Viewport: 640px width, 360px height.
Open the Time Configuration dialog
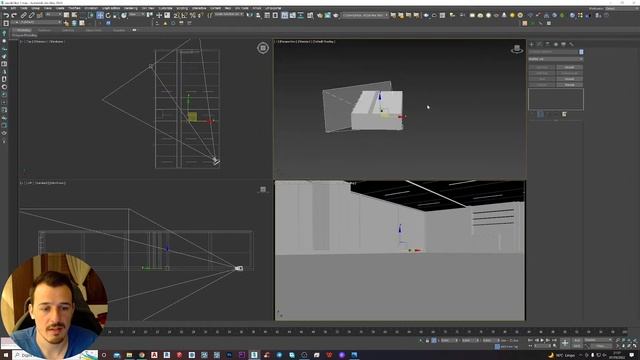pyautogui.click(x=555, y=346)
